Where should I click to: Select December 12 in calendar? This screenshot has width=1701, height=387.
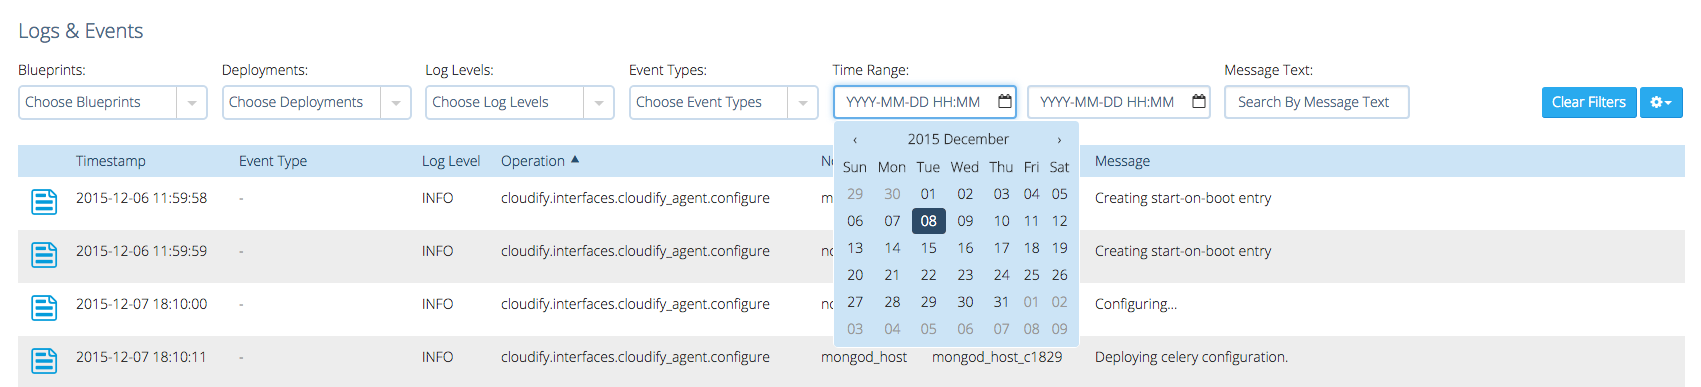pyautogui.click(x=1060, y=221)
